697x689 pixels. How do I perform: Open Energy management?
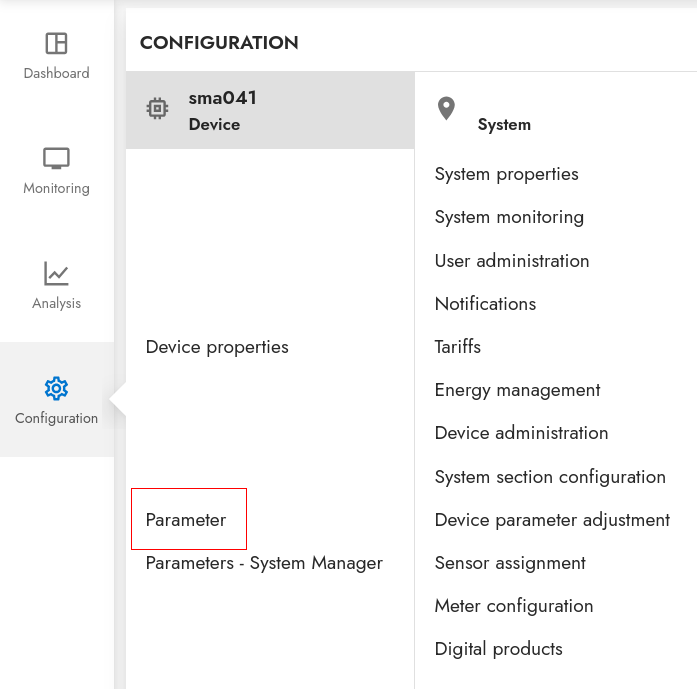pos(517,390)
